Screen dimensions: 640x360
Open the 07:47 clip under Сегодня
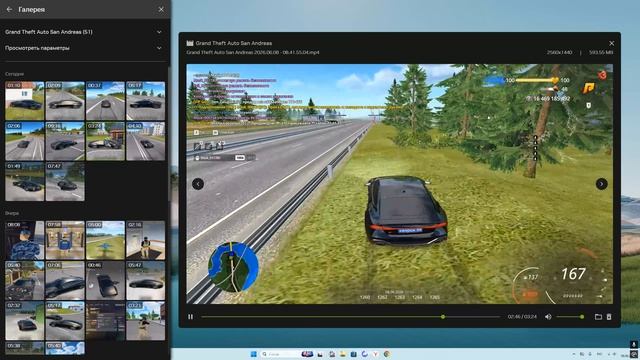click(65, 182)
